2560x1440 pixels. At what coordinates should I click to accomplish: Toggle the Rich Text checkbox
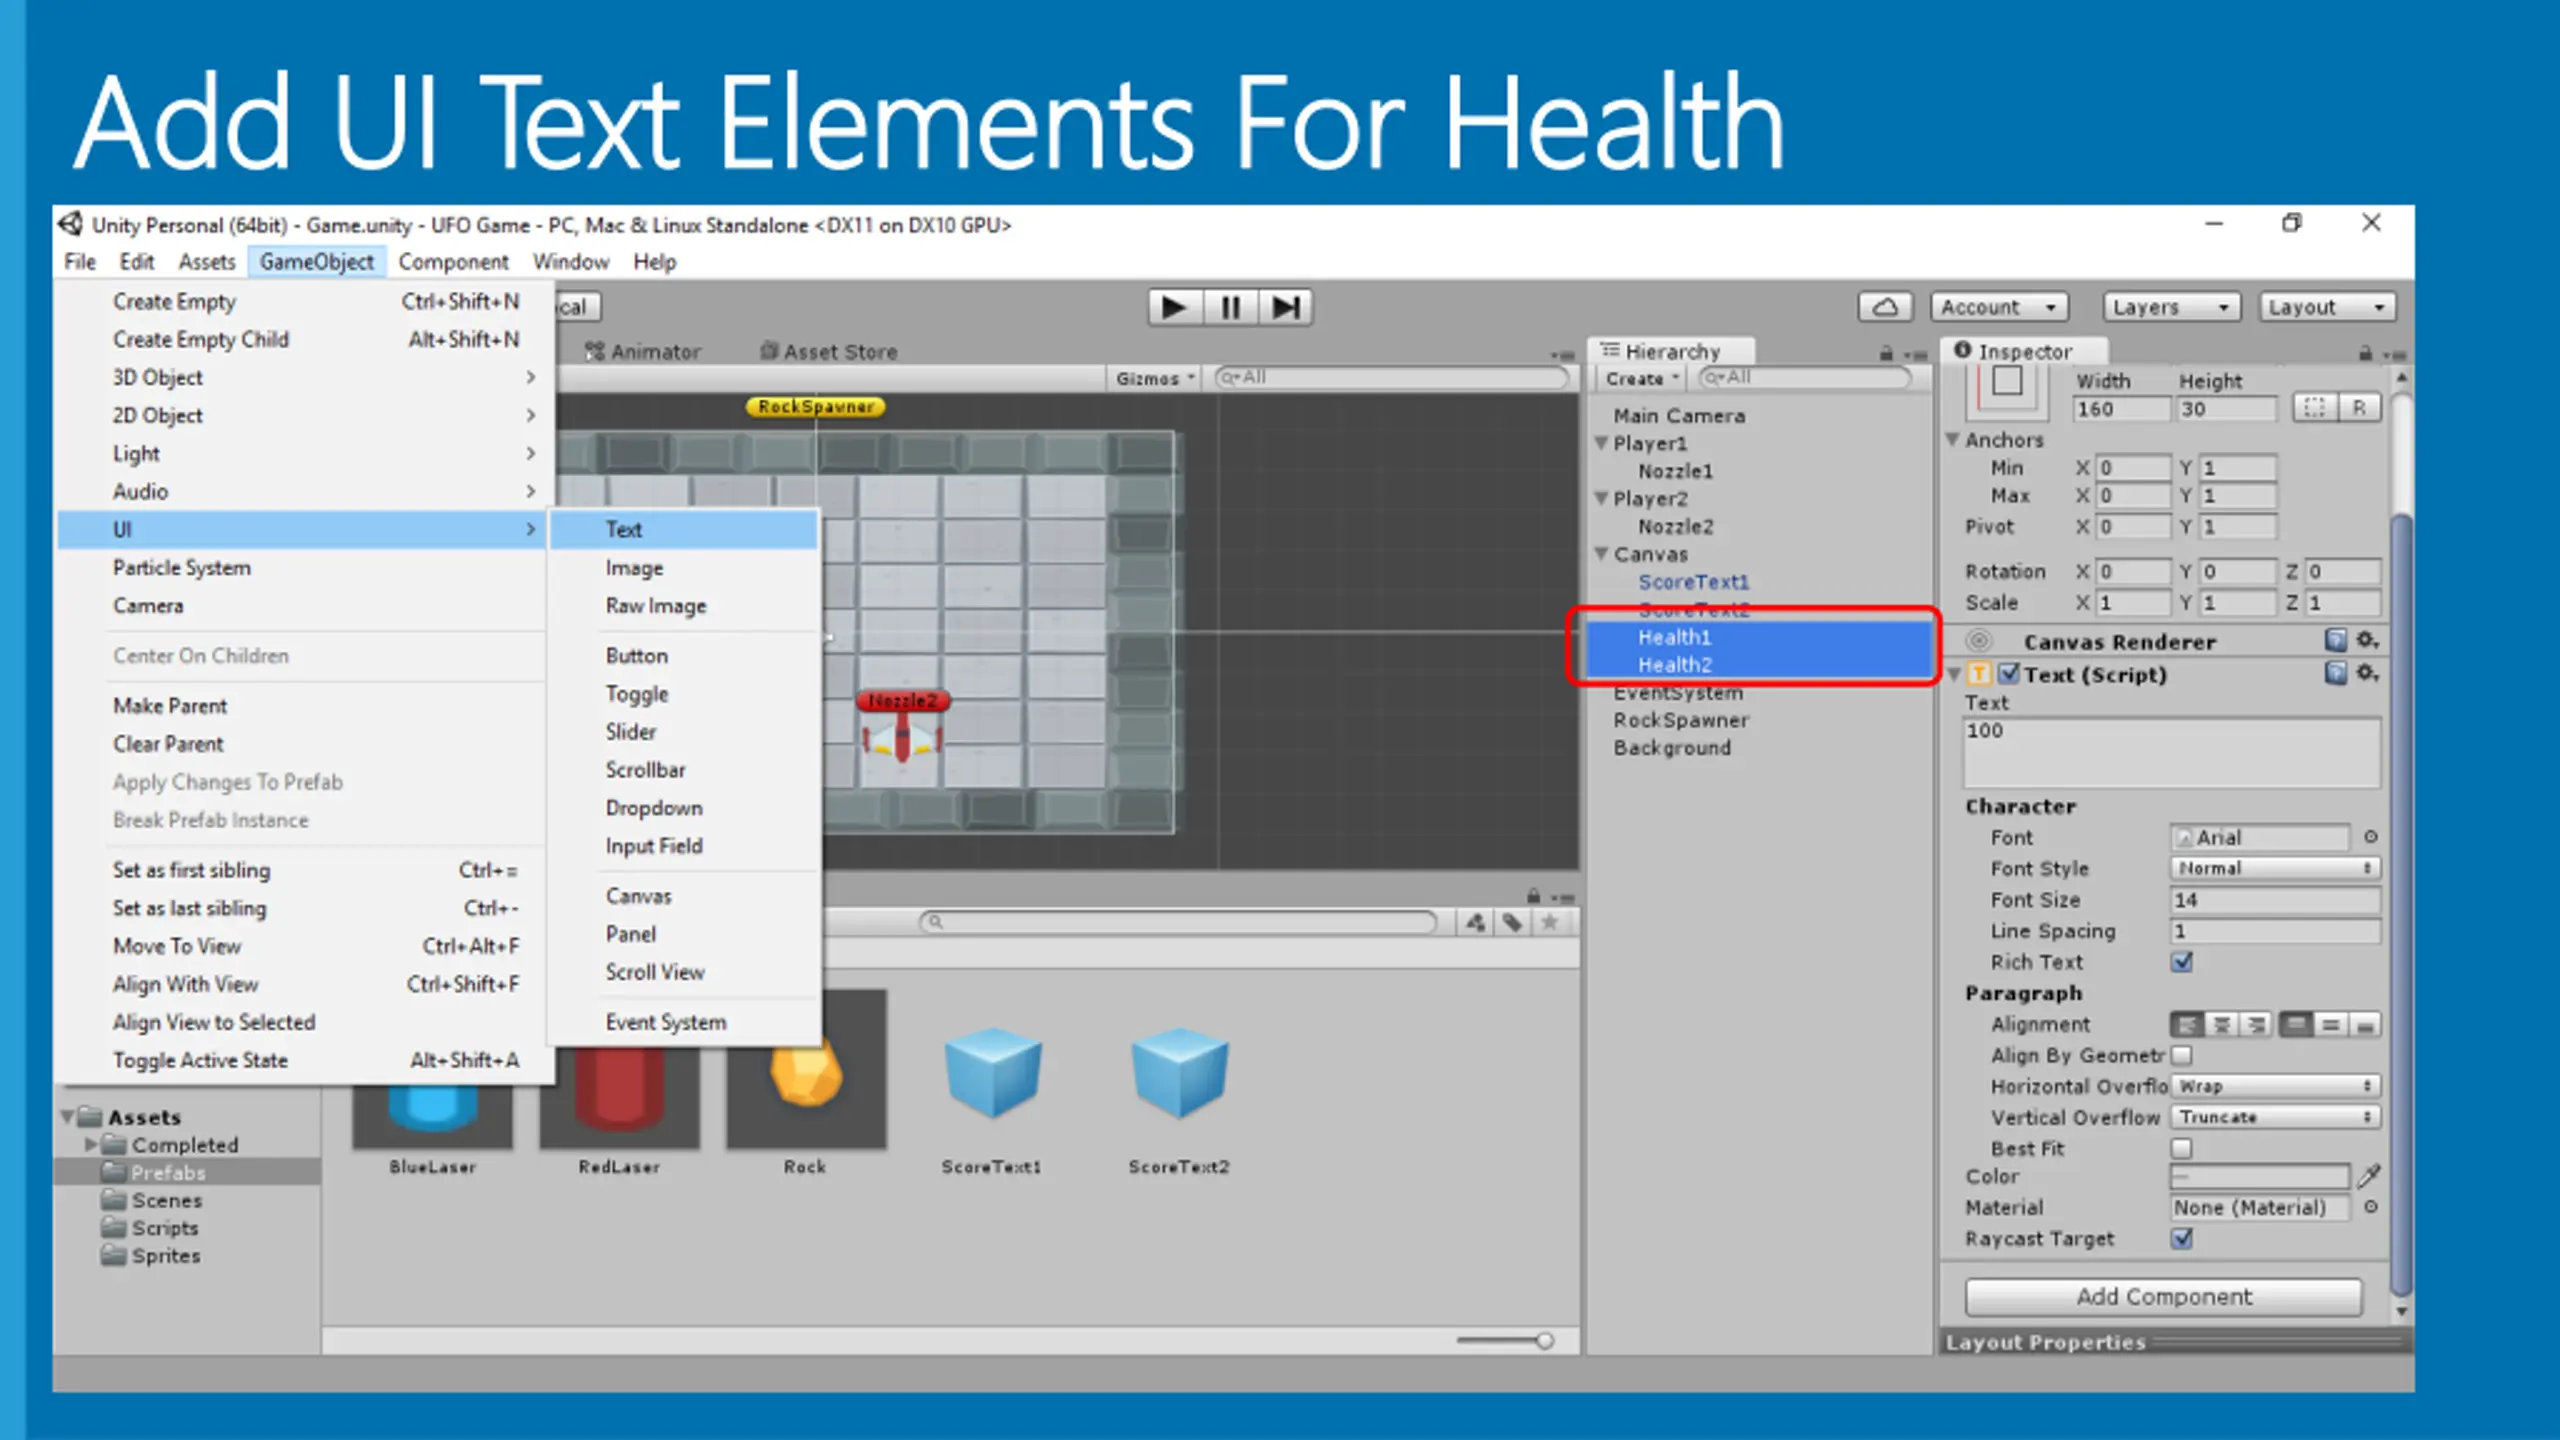pos(2182,962)
